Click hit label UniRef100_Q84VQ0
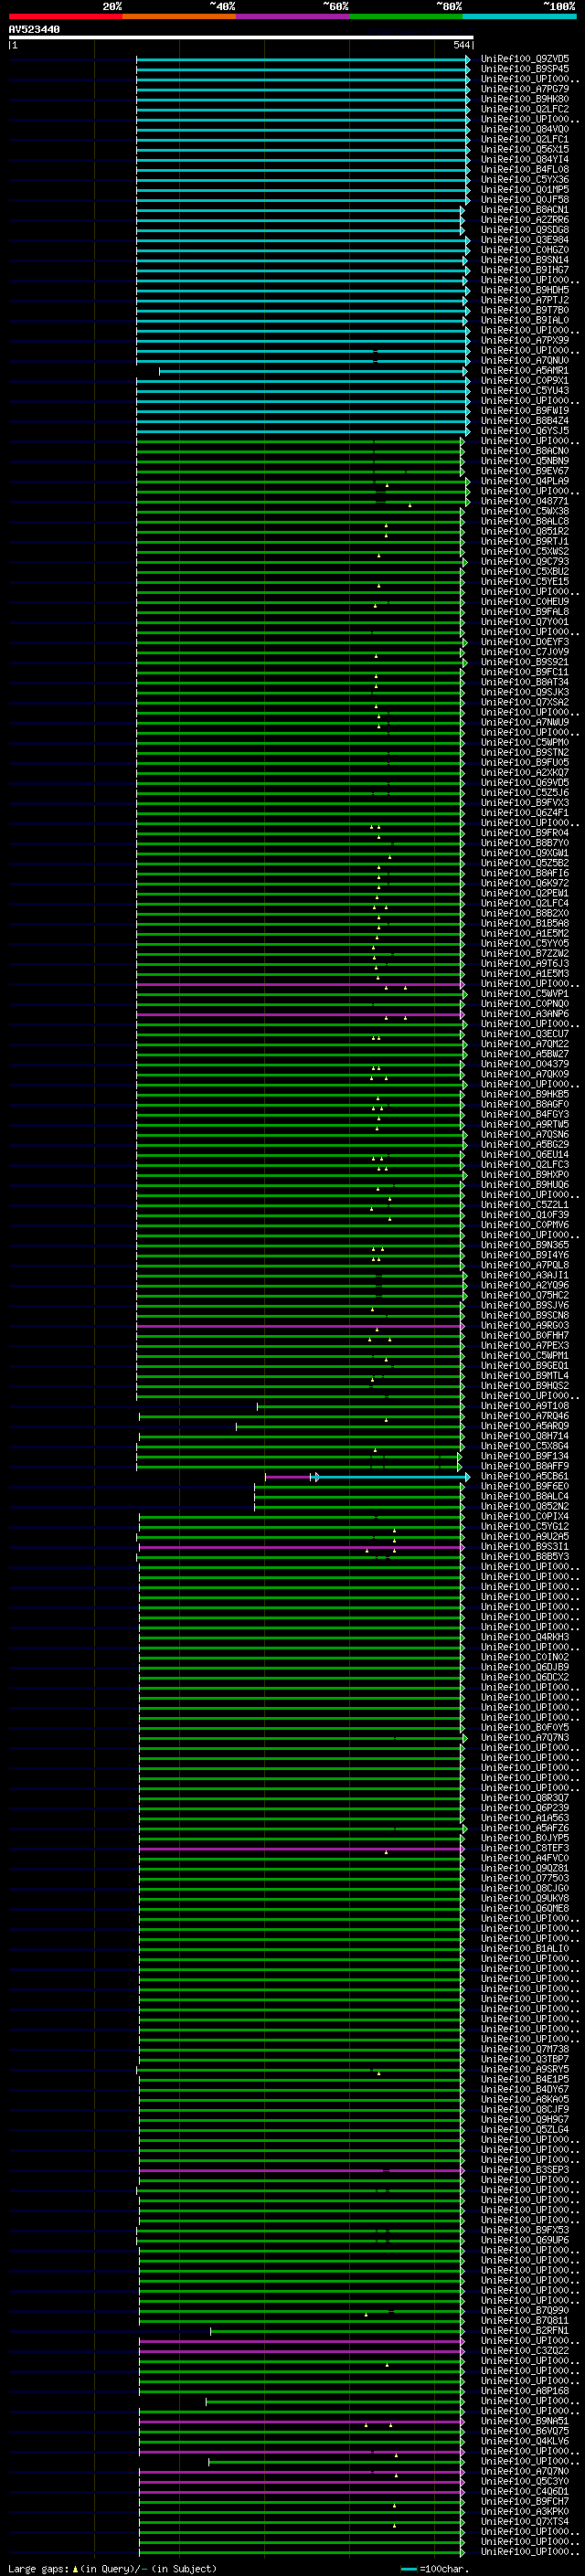Image resolution: width=585 pixels, height=2576 pixels. [525, 129]
